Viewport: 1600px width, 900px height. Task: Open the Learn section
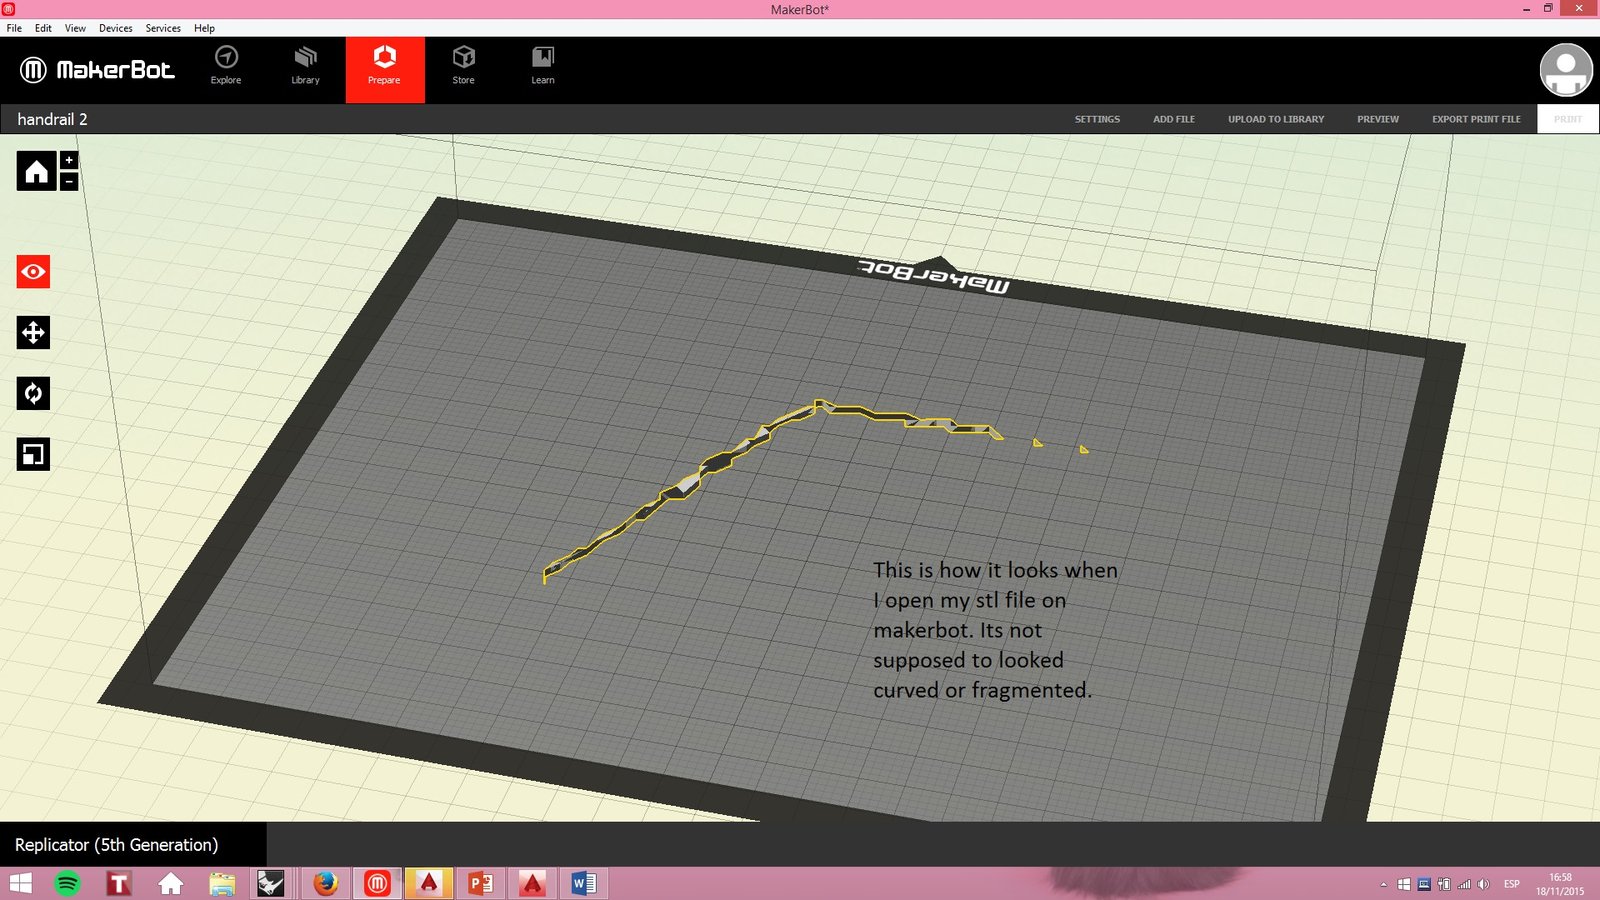[x=543, y=66]
